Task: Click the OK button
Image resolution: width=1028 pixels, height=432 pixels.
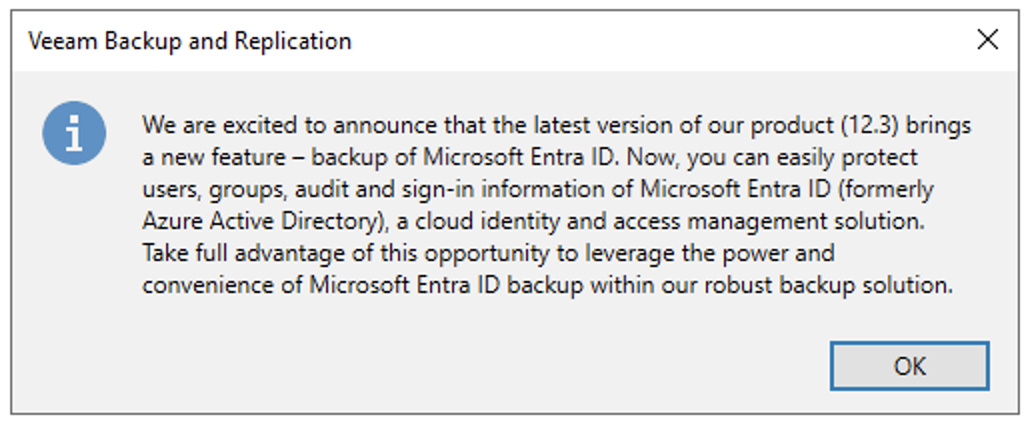Action: (x=909, y=366)
